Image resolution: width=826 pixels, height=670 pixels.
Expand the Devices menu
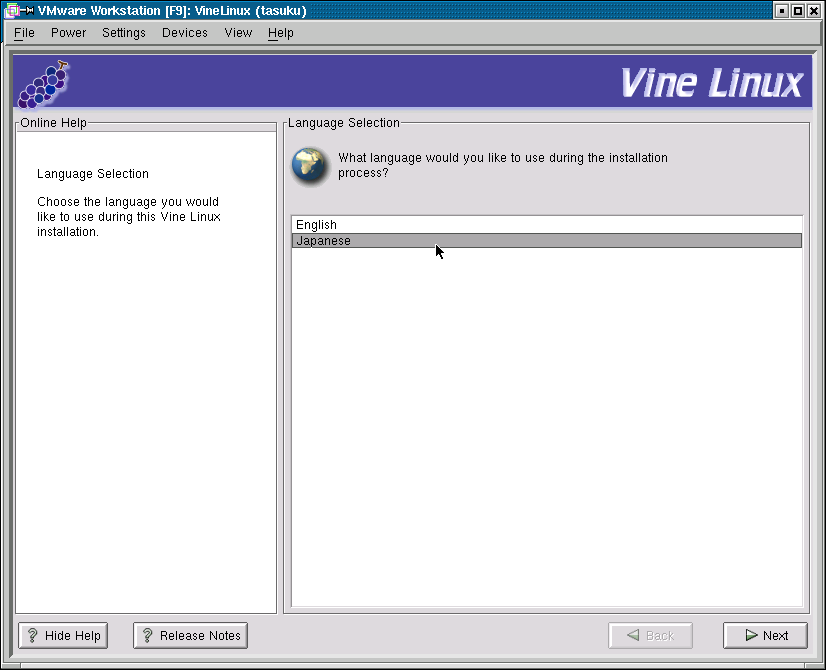(185, 33)
